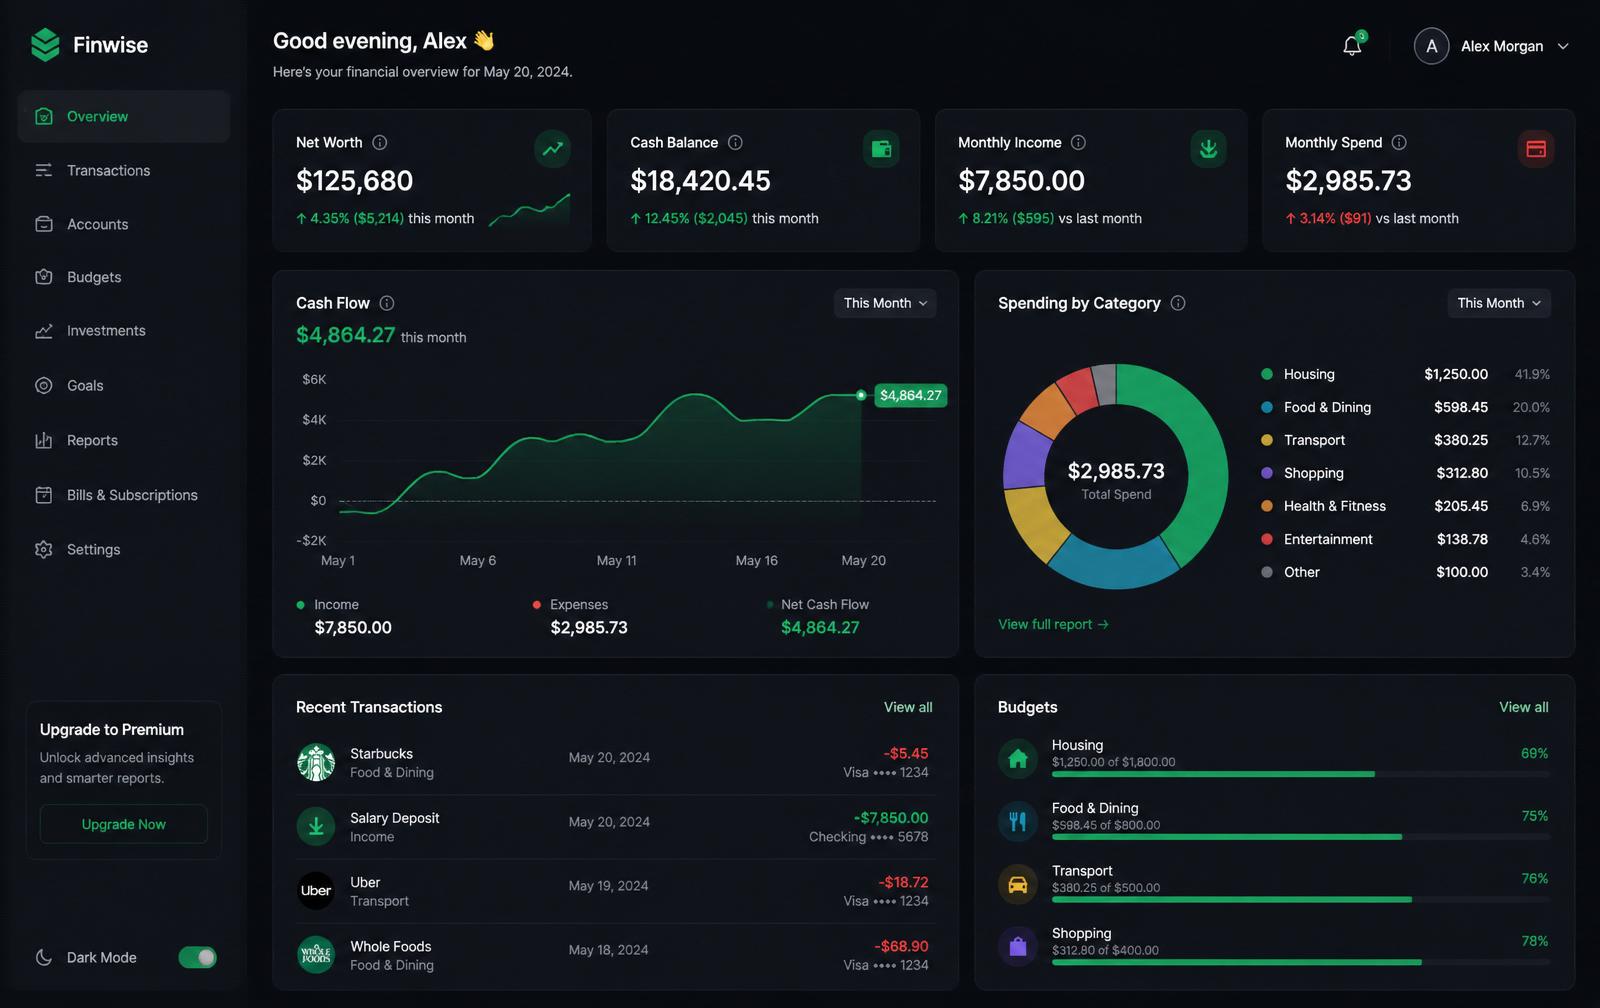Click the Food & Dining legend color dot
Viewport: 1600px width, 1008px height.
point(1267,407)
